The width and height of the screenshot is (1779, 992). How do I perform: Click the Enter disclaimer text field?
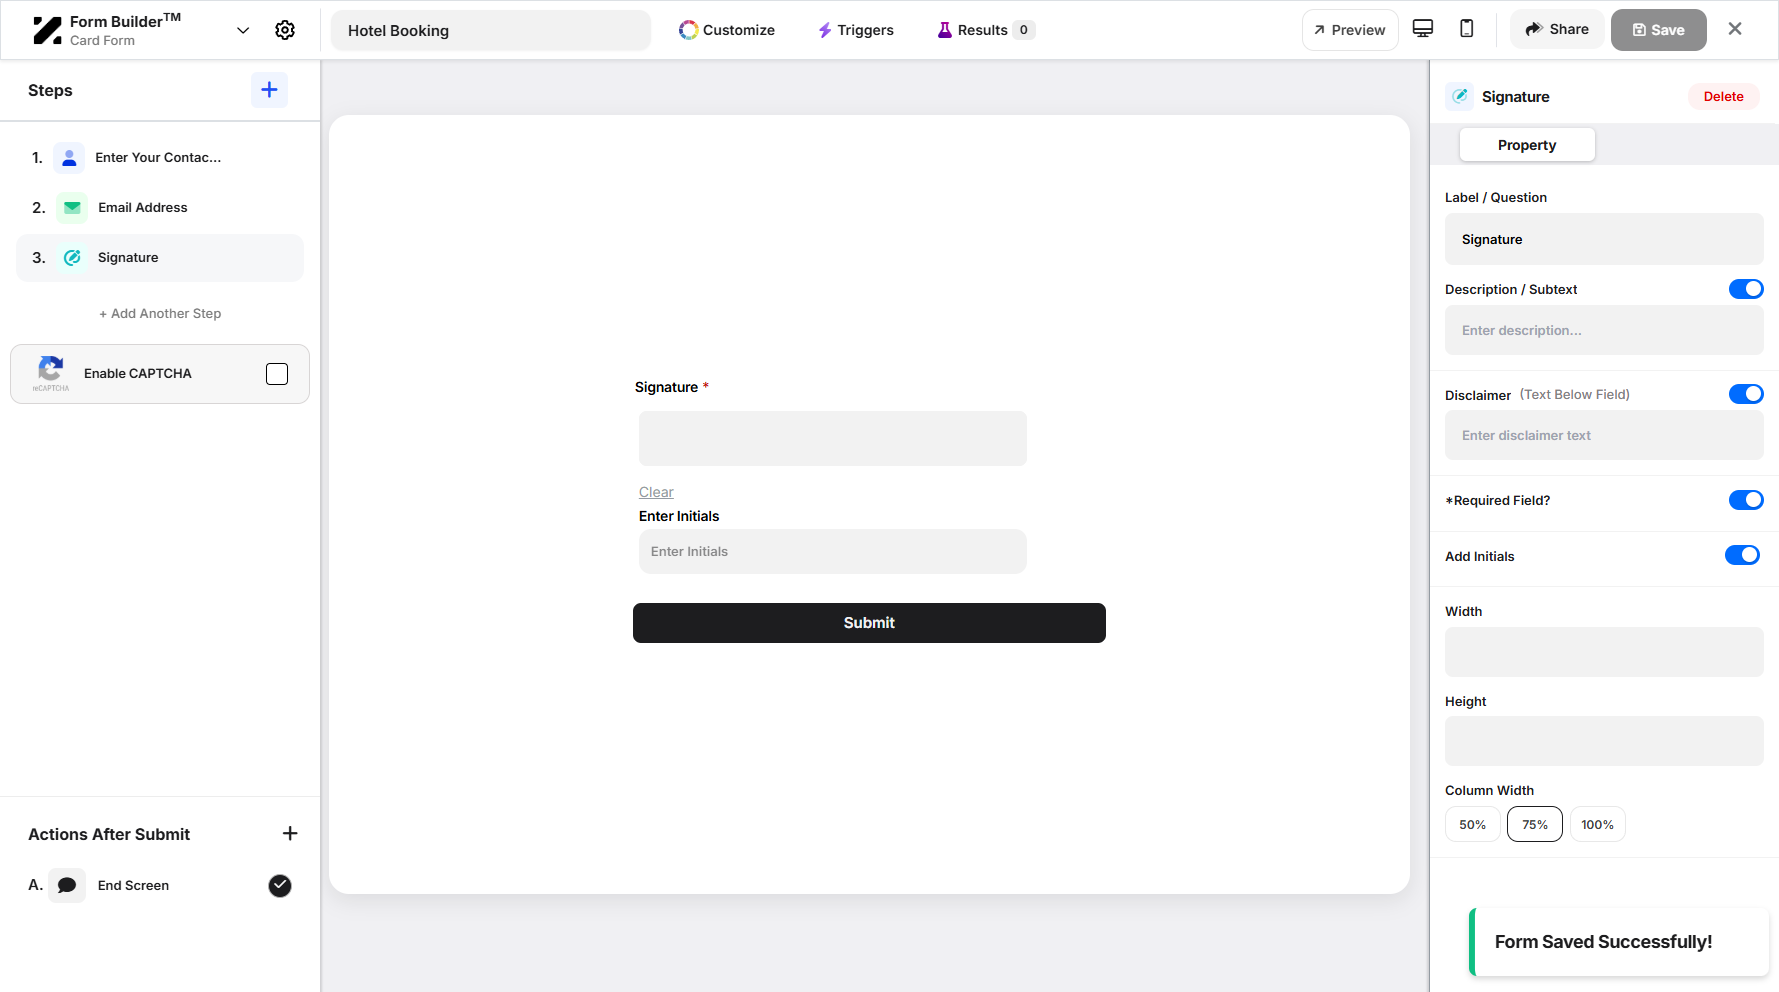(1604, 435)
